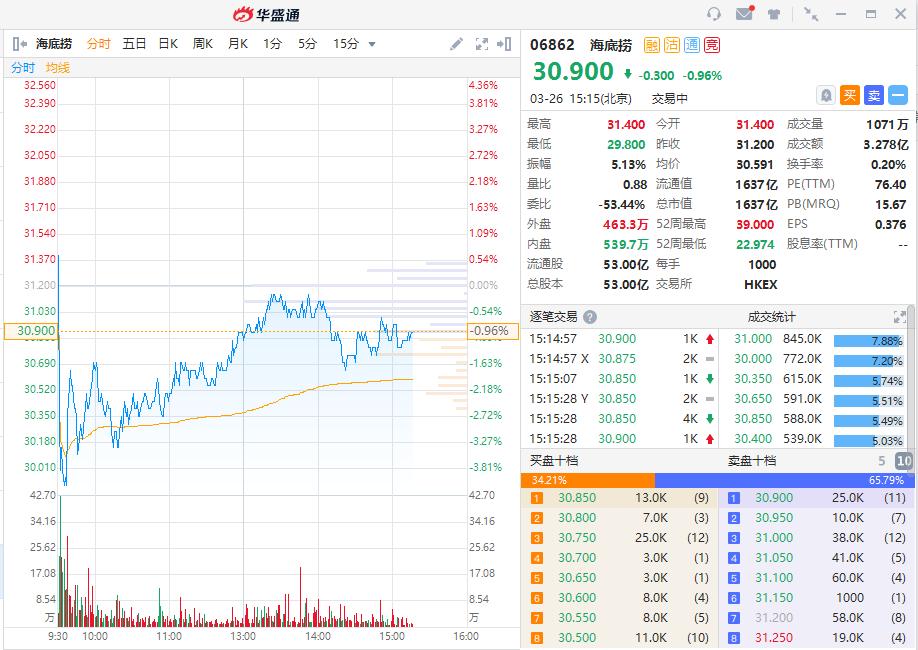Open the messages envelope icon
Viewport: 918px width, 650px height.
[x=744, y=14]
